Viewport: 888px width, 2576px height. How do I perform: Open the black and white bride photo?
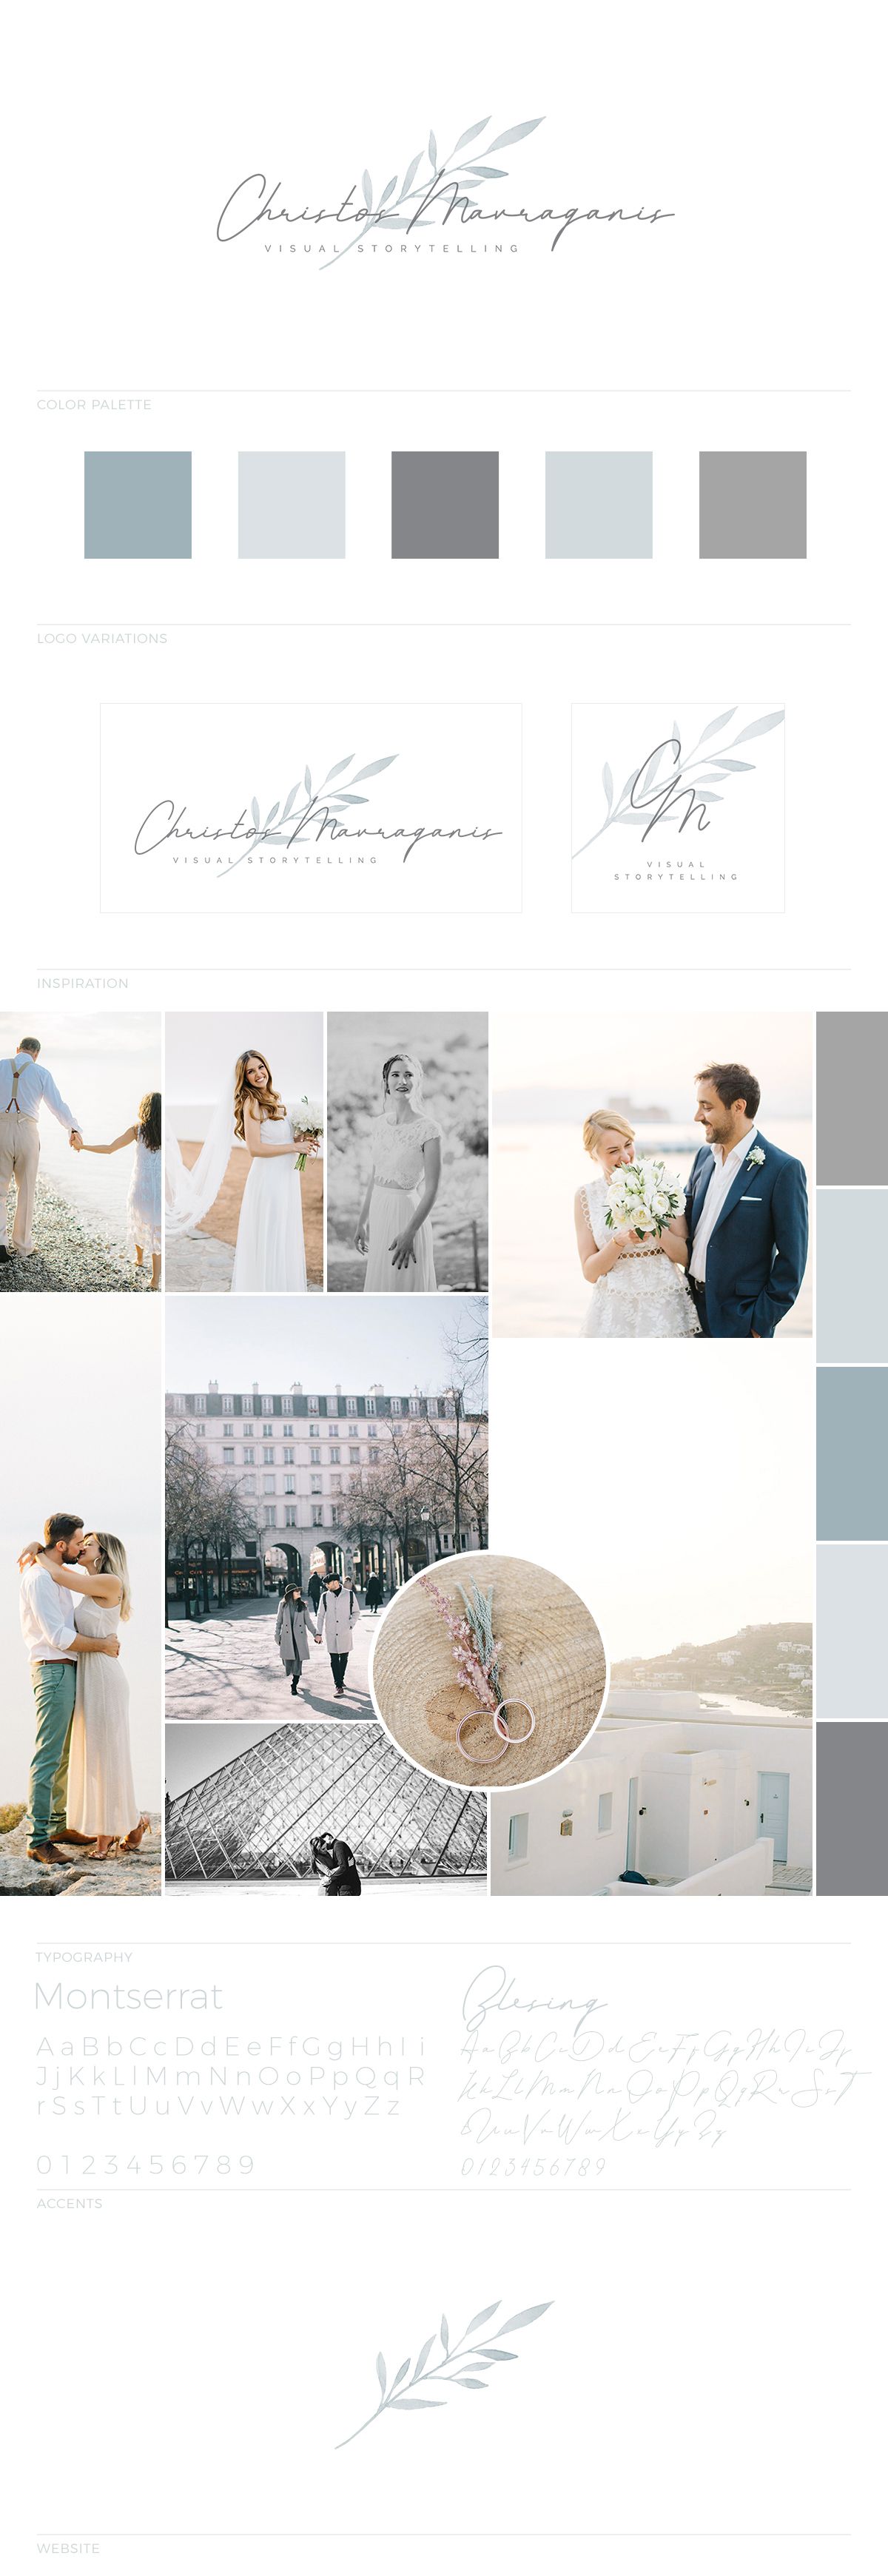pos(407,1151)
